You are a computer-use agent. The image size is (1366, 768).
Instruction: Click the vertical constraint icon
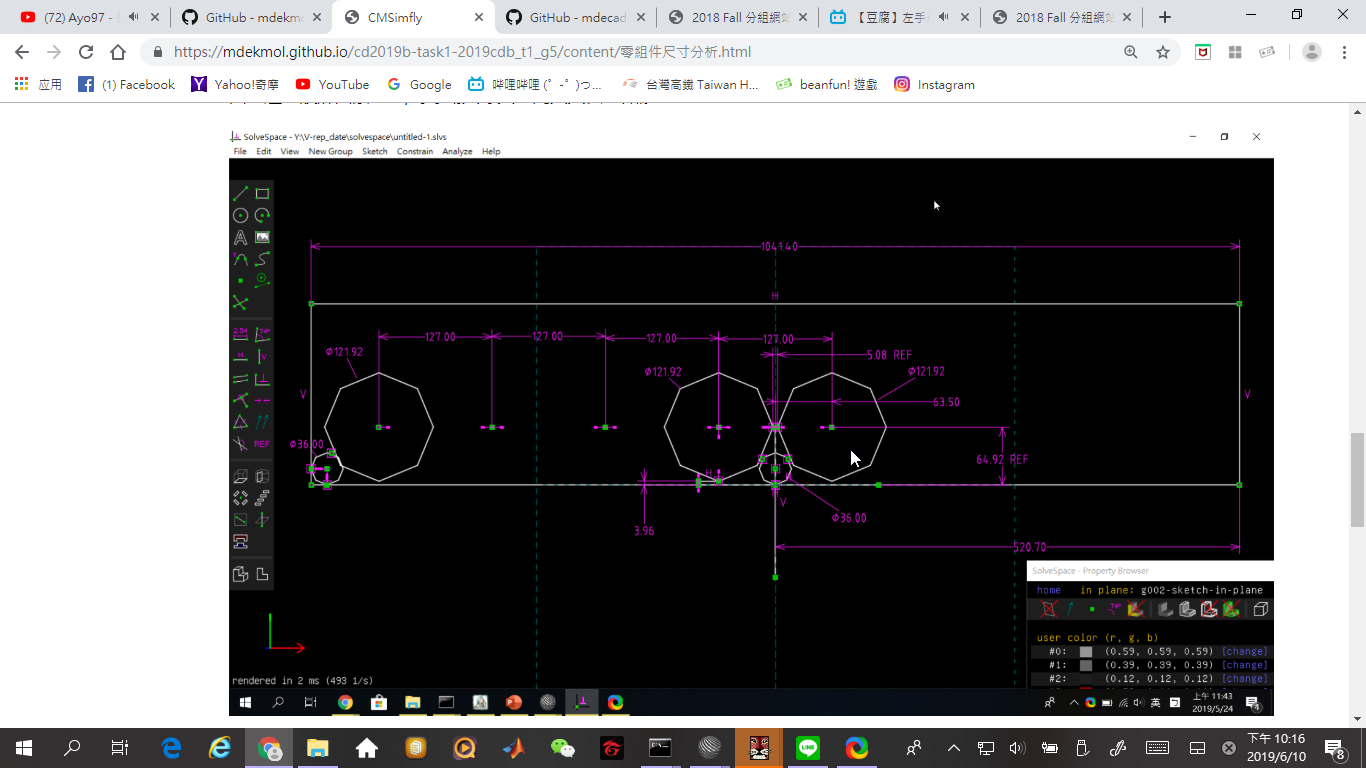click(x=262, y=355)
